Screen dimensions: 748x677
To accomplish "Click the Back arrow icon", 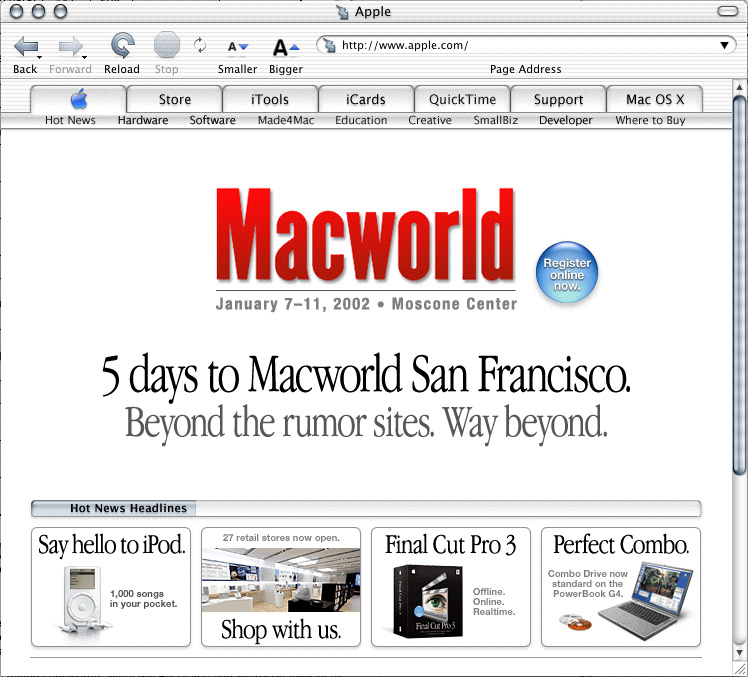I will click(26, 47).
